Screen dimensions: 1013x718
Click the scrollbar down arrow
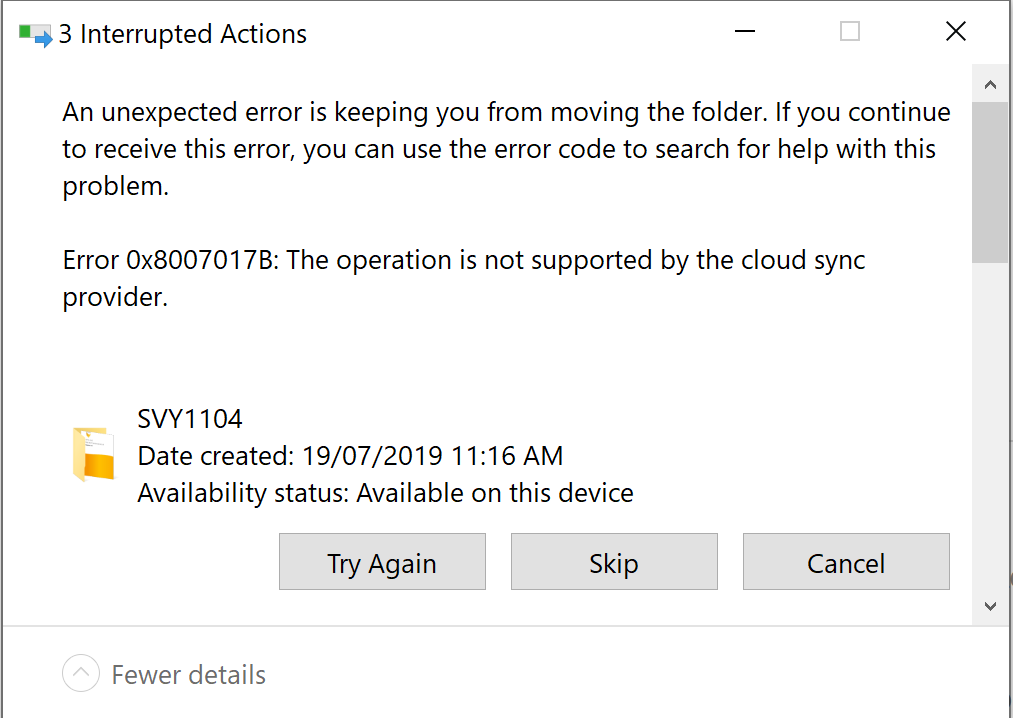pyautogui.click(x=990, y=606)
